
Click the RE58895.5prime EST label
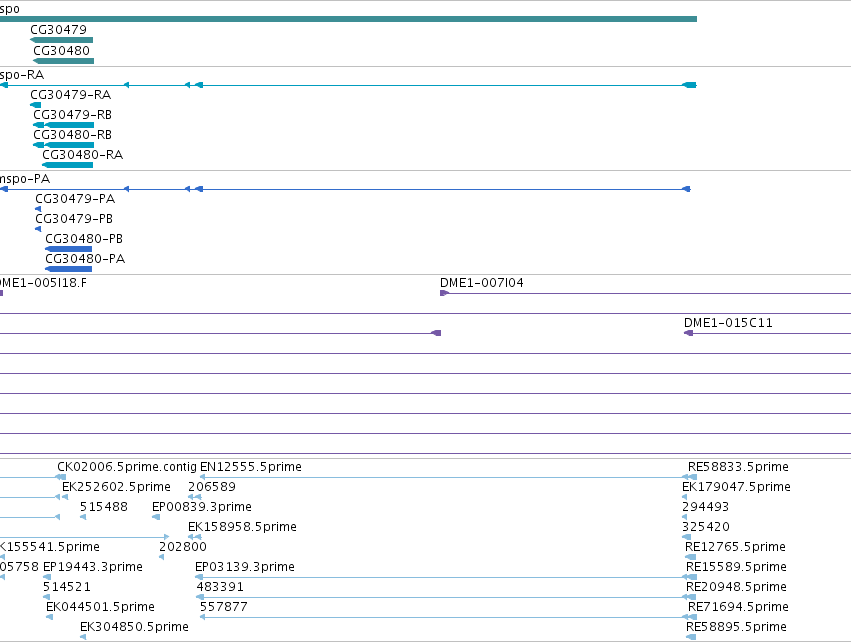click(x=736, y=627)
